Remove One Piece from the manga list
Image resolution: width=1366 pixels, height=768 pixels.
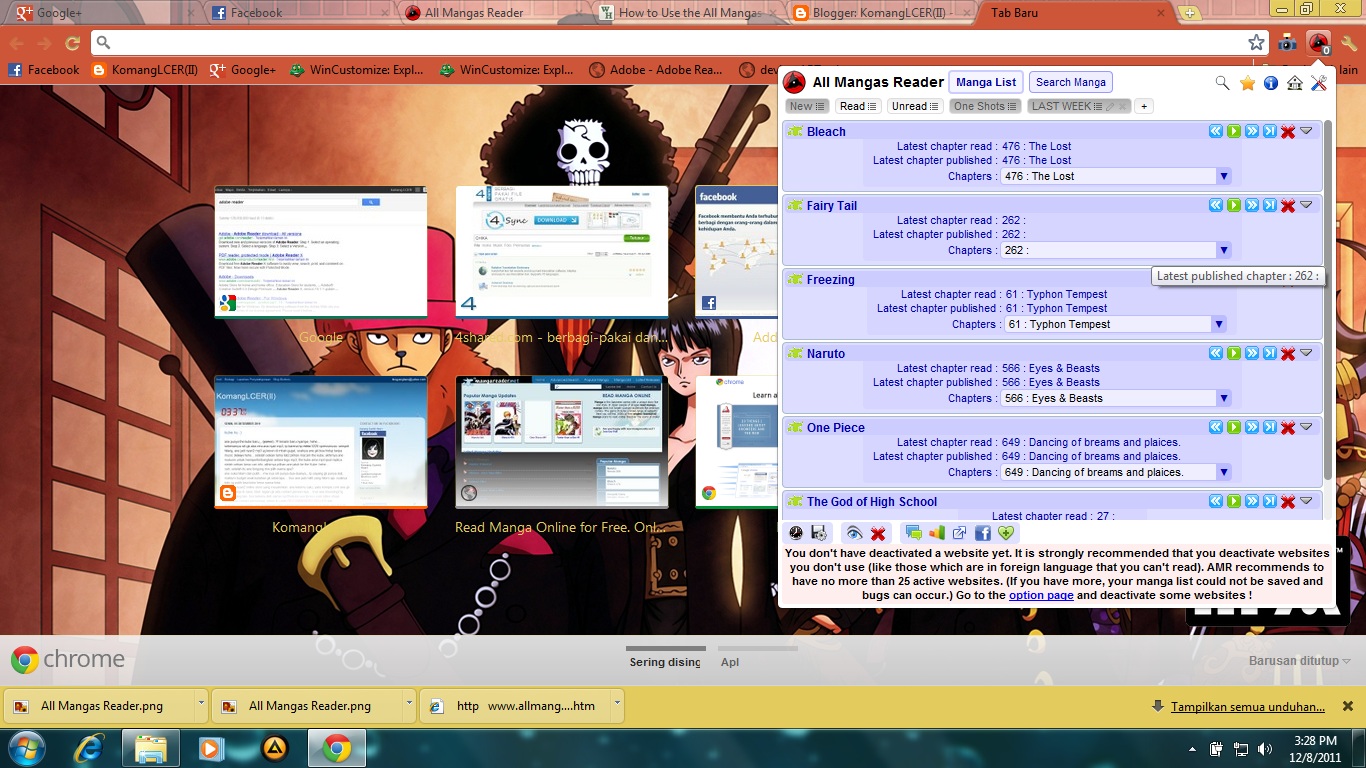[1288, 427]
